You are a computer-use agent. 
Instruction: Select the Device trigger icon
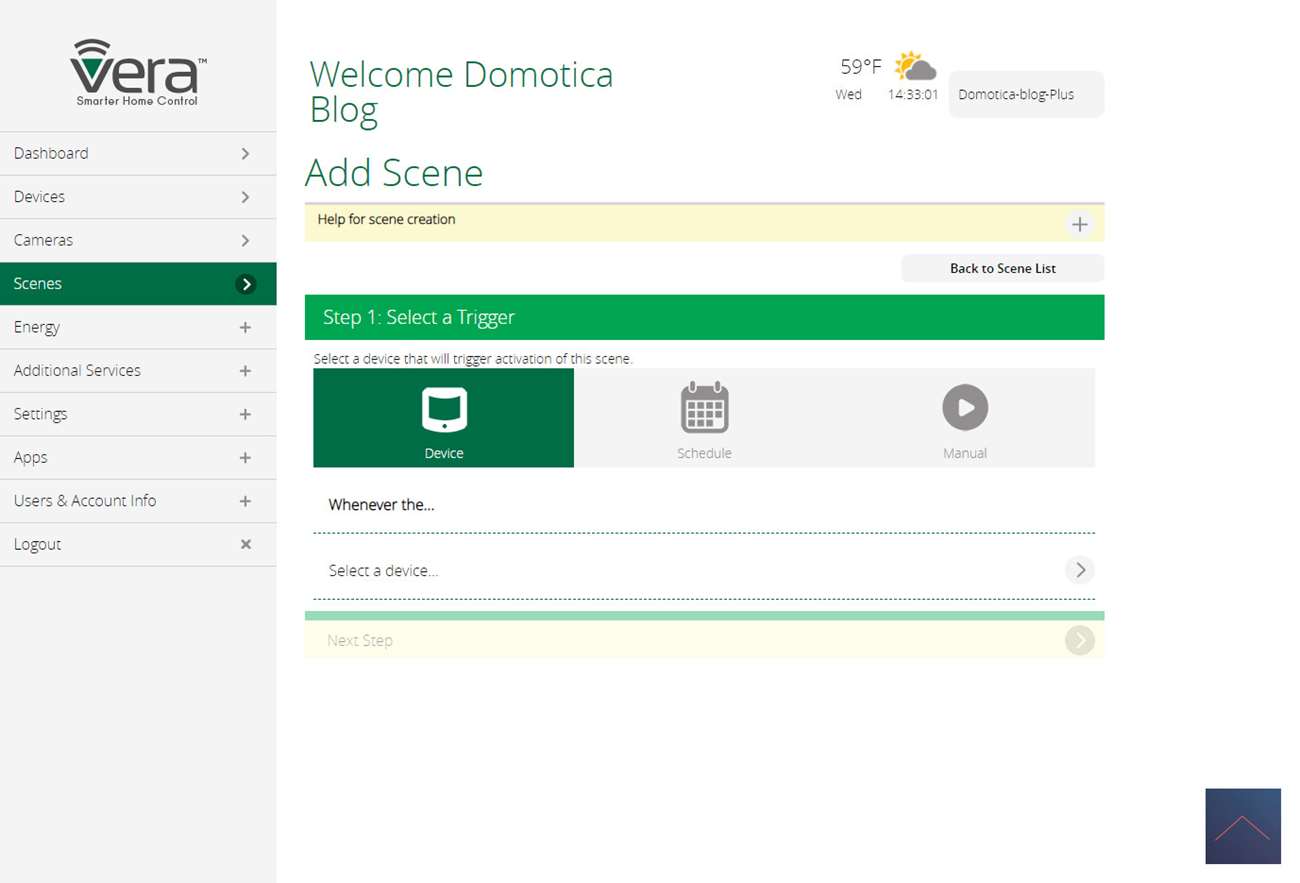point(444,408)
